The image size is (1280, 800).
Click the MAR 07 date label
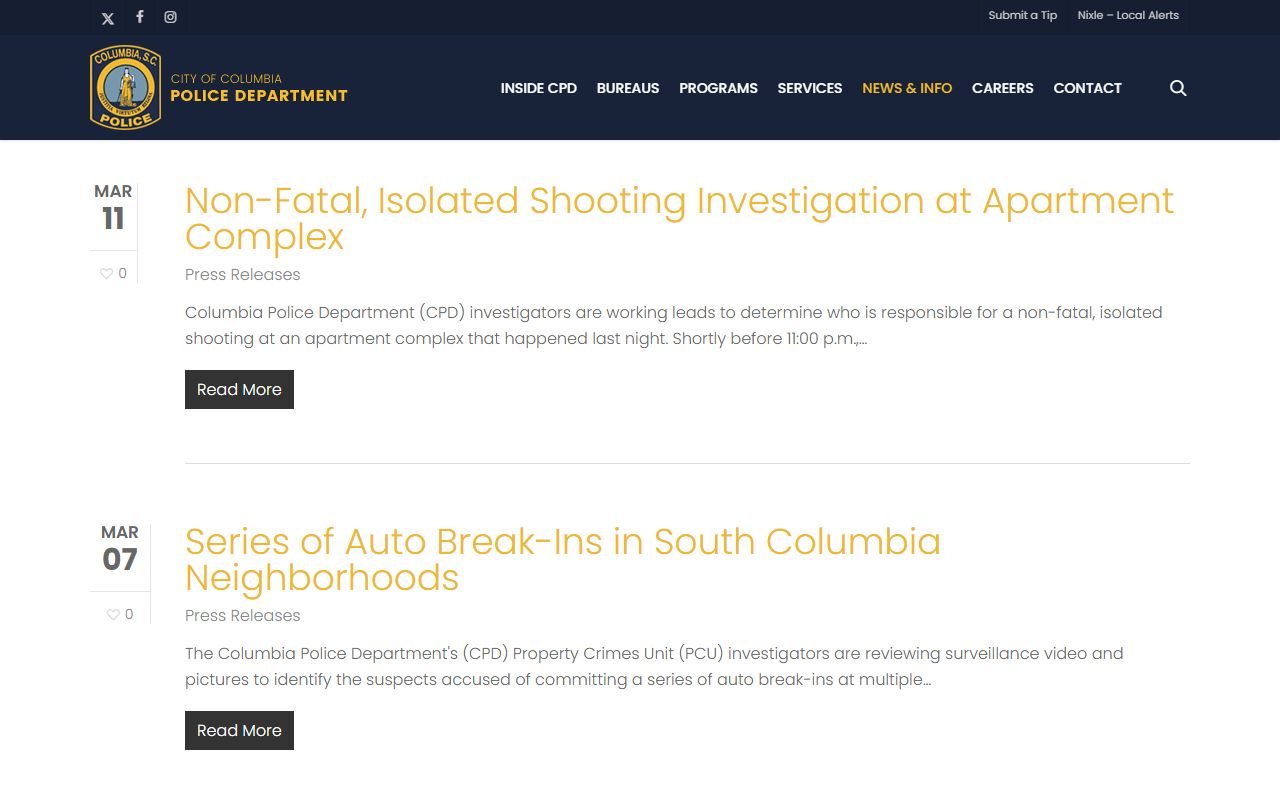pos(120,549)
